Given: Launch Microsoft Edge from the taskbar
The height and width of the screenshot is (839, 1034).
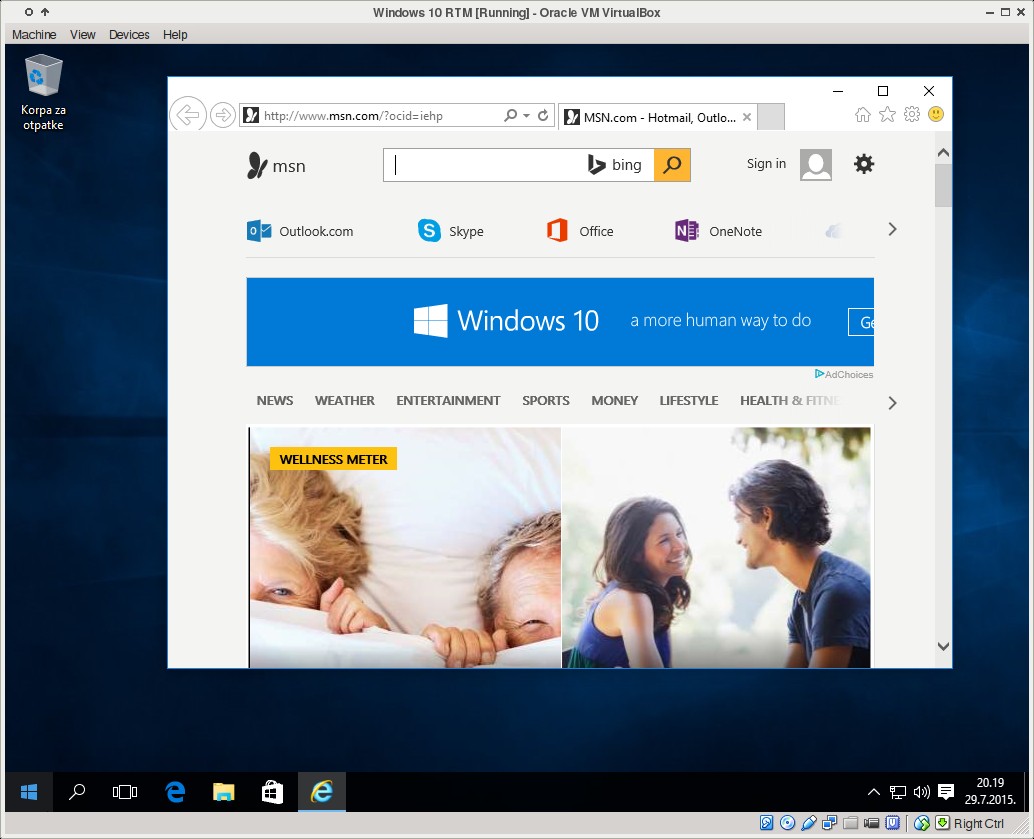Looking at the screenshot, I should (175, 792).
